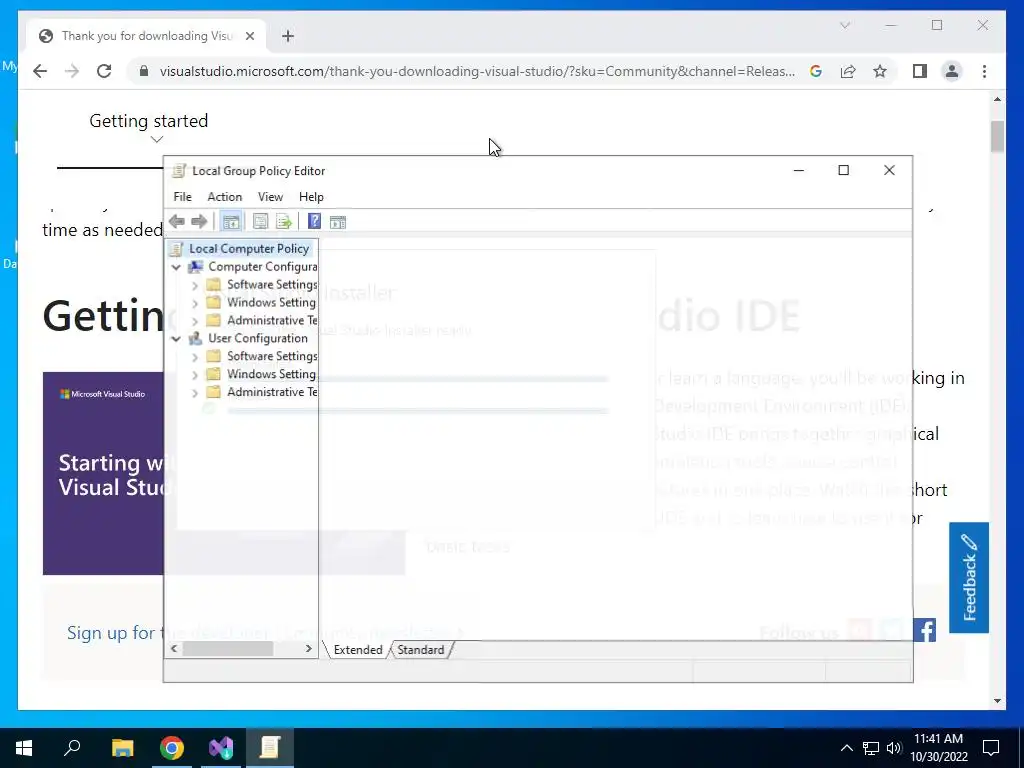This screenshot has width=1024, height=768.
Task: Show hidden system tray icons
Action: point(846,748)
